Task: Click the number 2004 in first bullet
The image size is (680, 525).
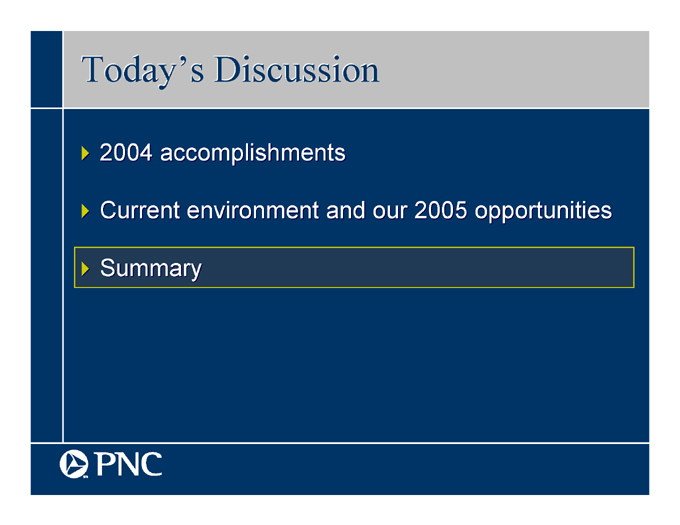Action: pyautogui.click(x=126, y=153)
